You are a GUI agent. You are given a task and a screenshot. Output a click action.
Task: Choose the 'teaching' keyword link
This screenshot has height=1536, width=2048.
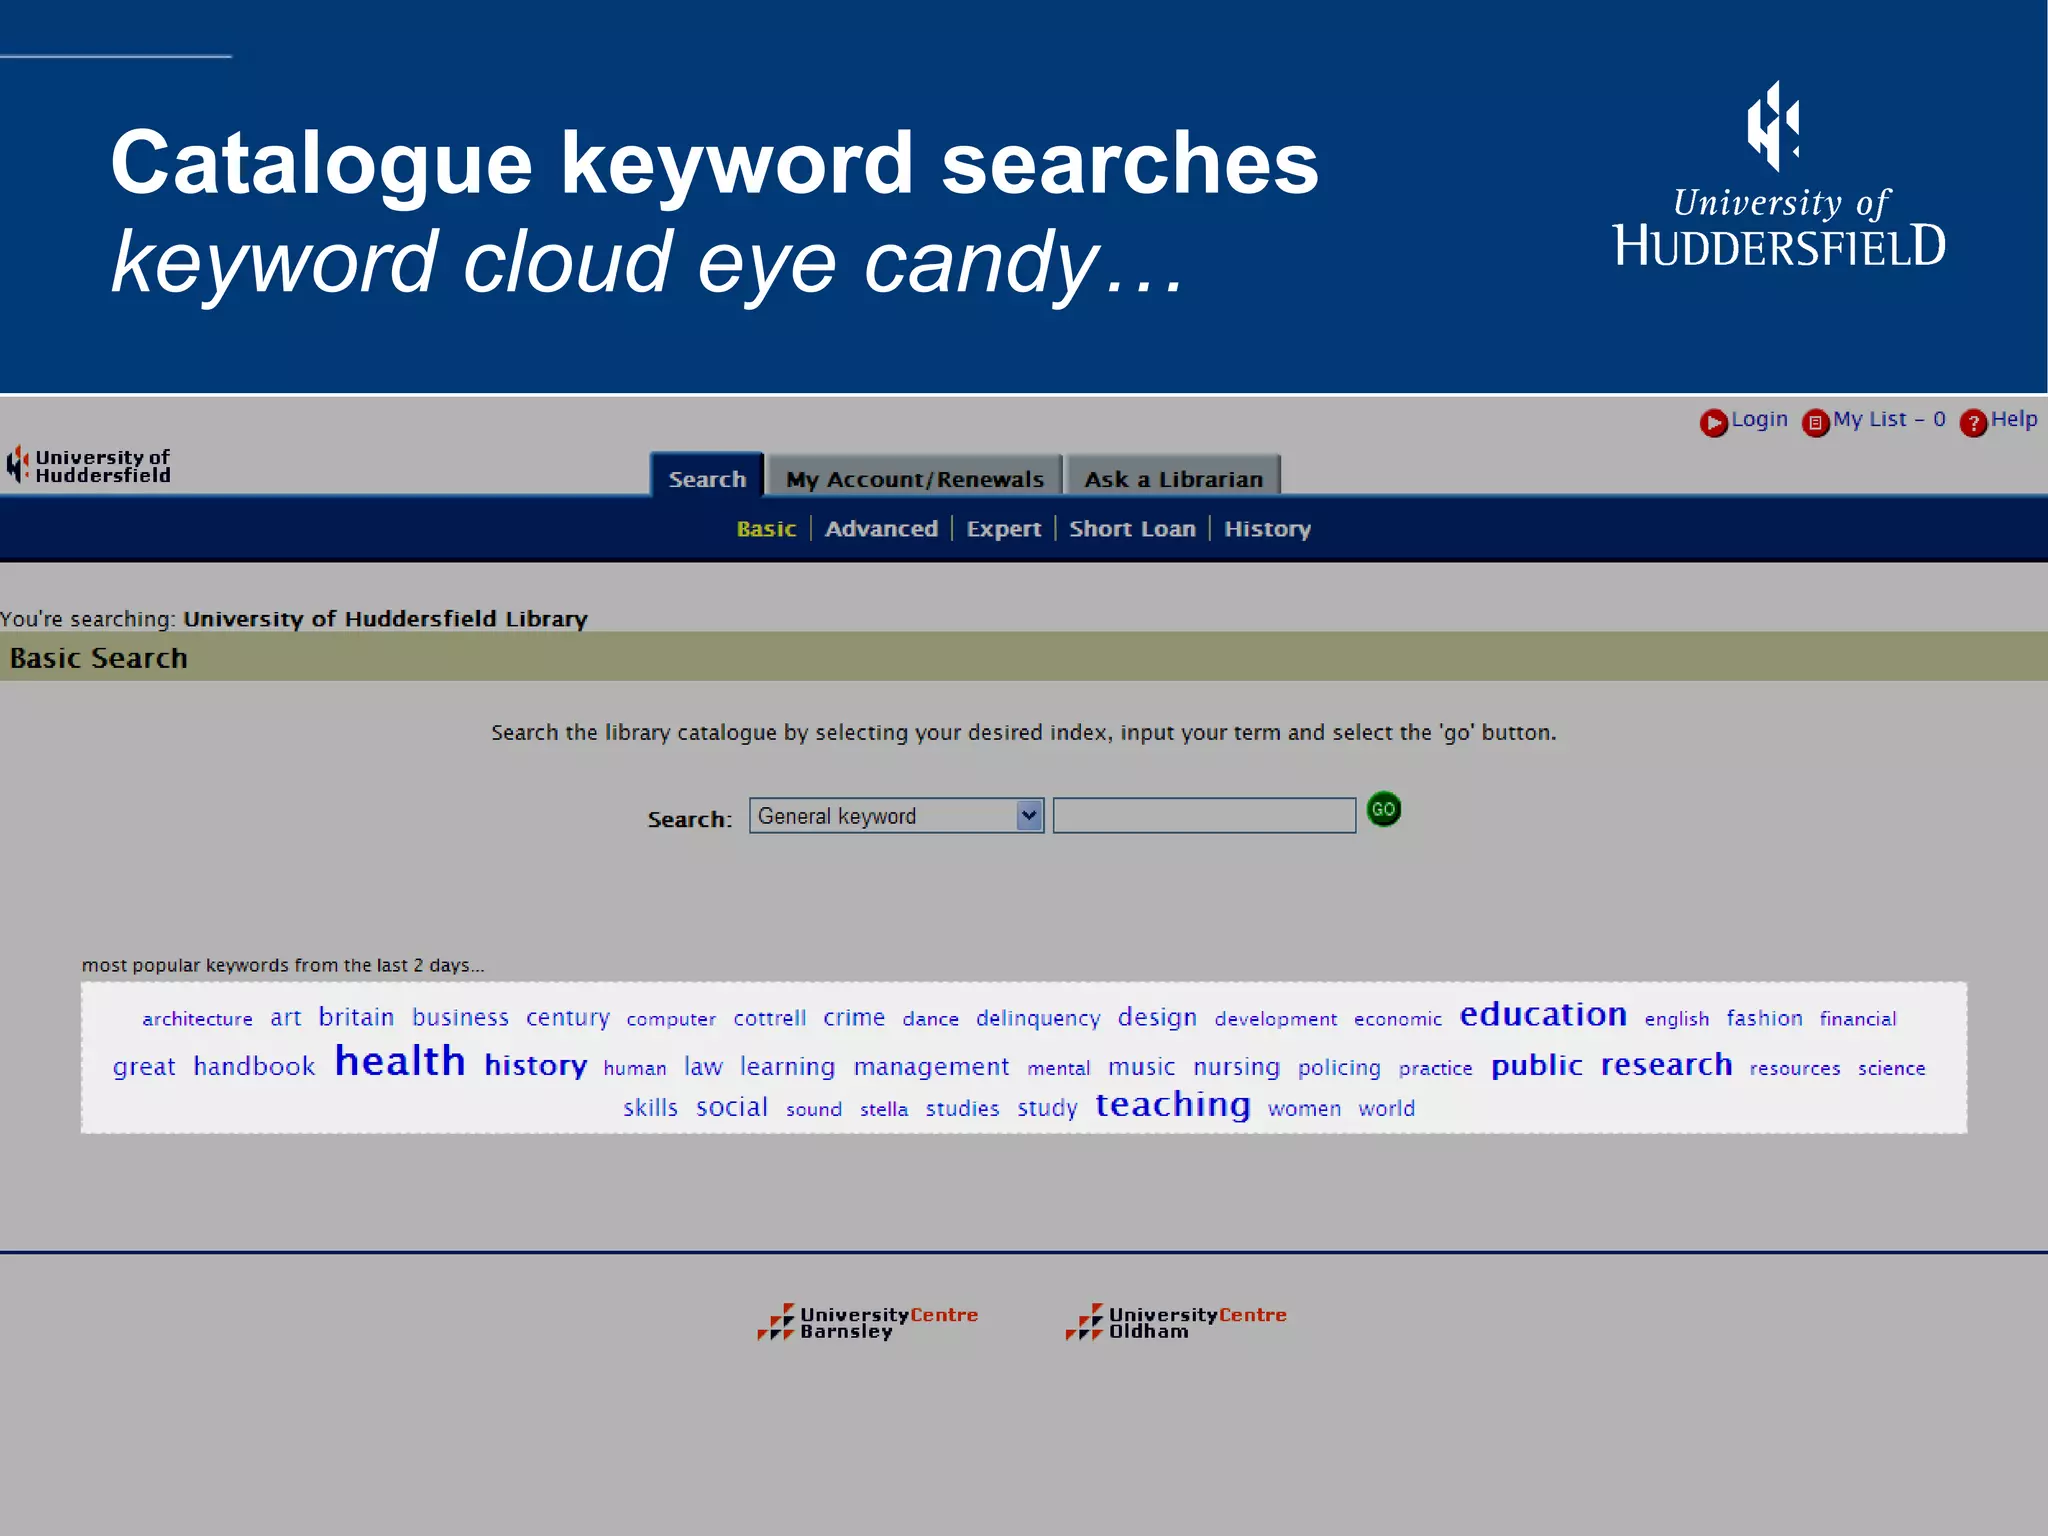point(1172,1105)
